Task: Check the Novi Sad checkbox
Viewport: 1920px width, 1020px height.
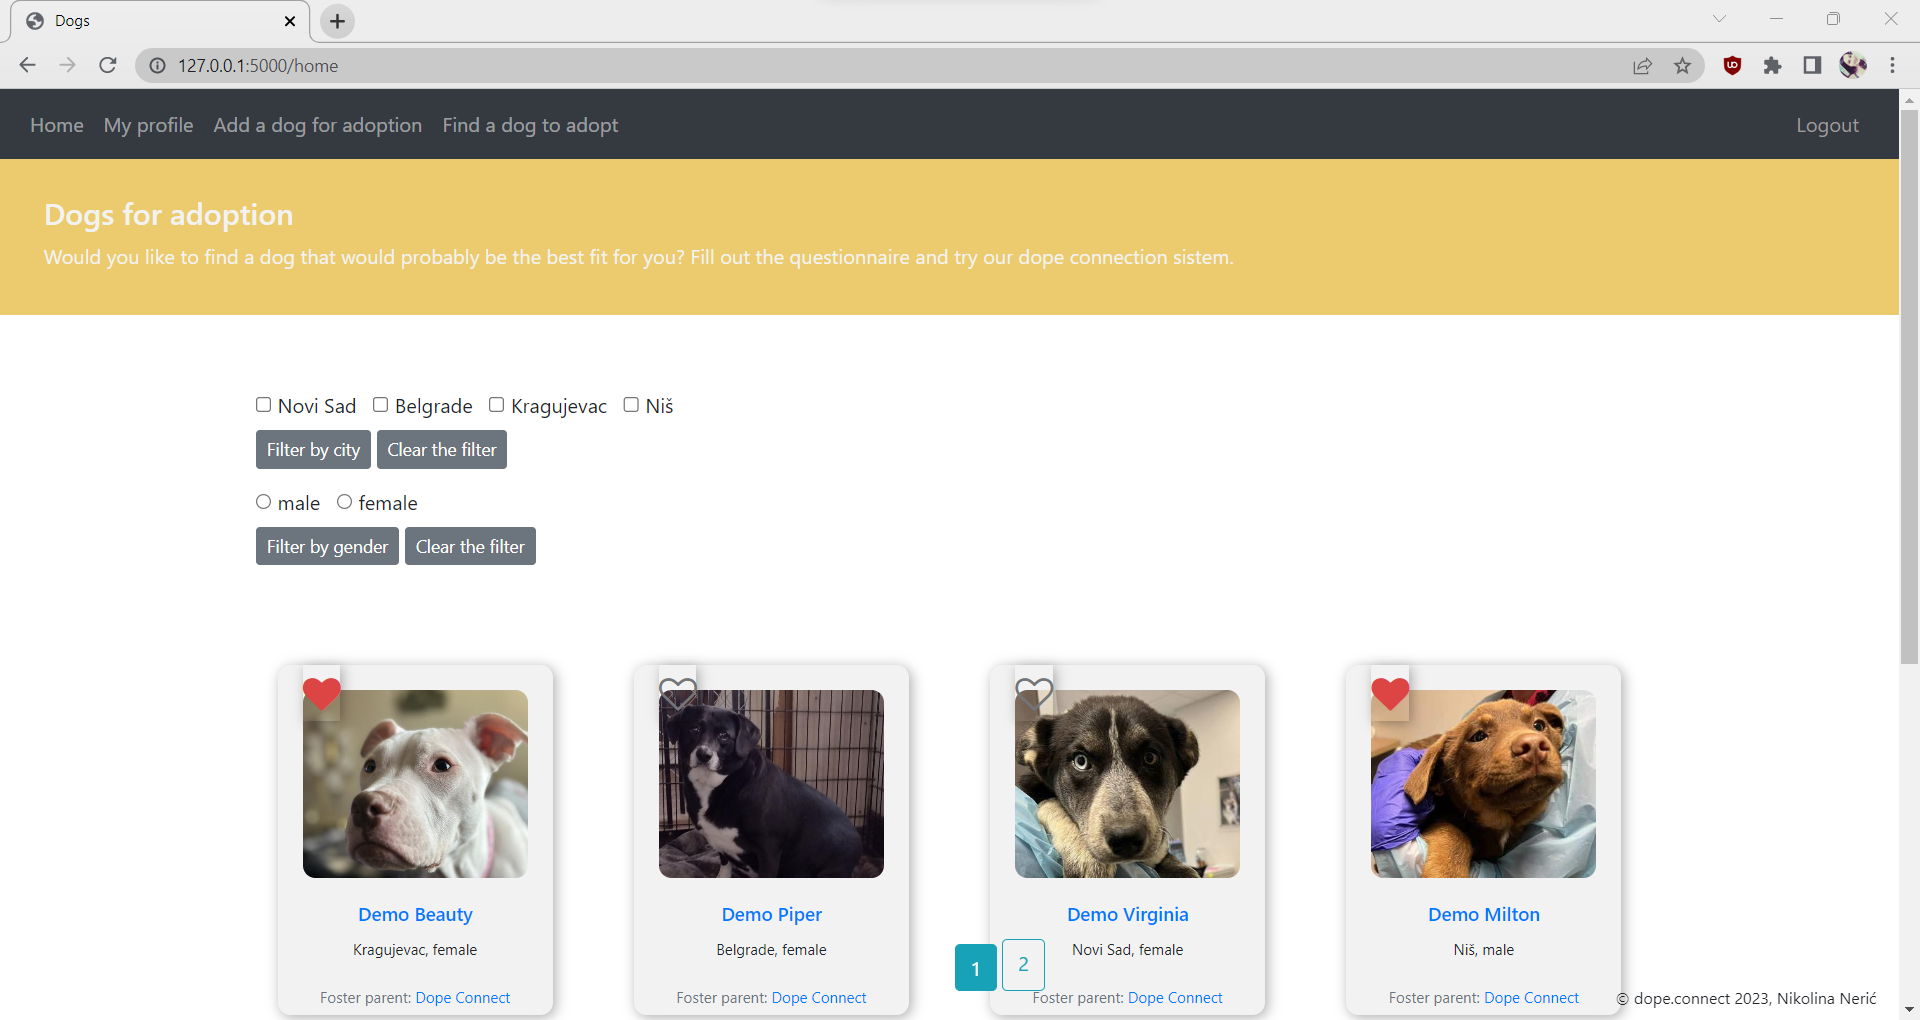Action: (263, 404)
